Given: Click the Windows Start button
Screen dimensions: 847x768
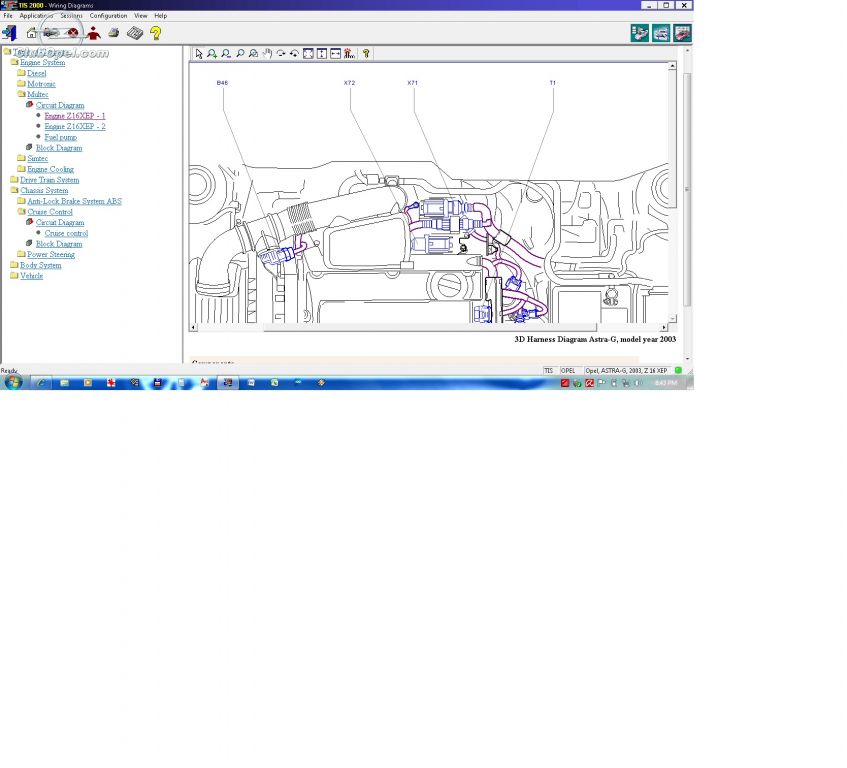Looking at the screenshot, I should [x=12, y=382].
